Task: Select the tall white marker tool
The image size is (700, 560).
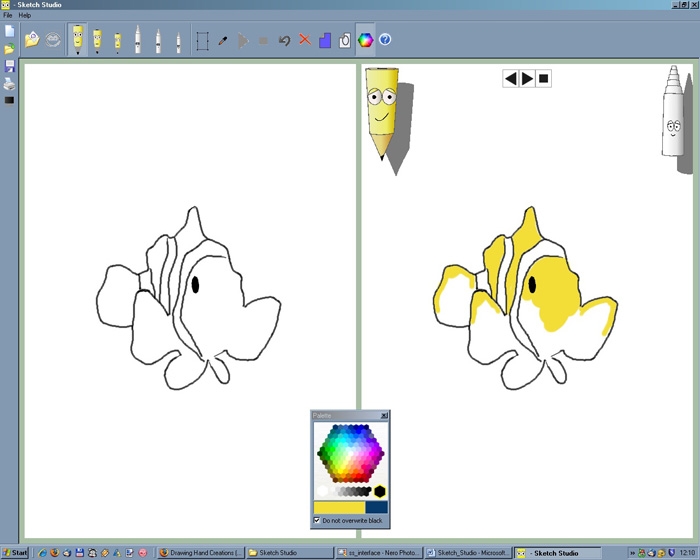Action: (x=137, y=40)
